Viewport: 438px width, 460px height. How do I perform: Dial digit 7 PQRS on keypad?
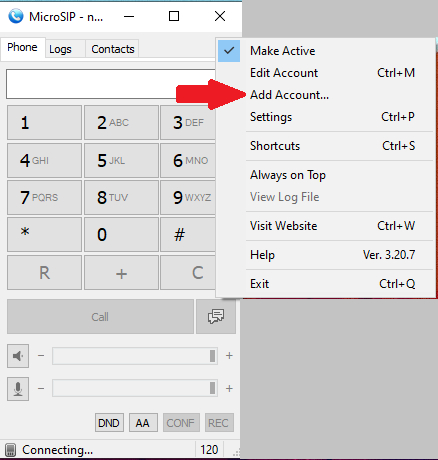pyautogui.click(x=44, y=197)
